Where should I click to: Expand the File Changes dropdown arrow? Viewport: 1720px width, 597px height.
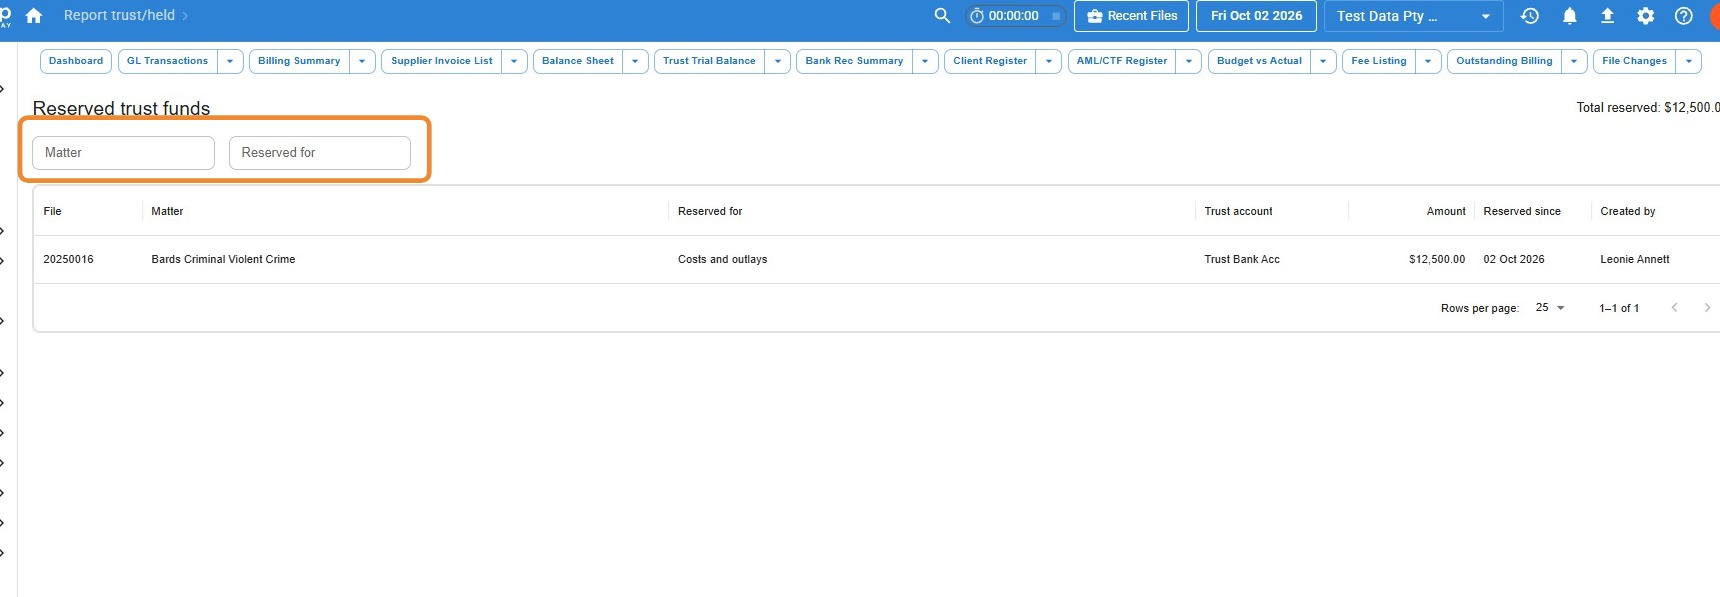tap(1689, 61)
